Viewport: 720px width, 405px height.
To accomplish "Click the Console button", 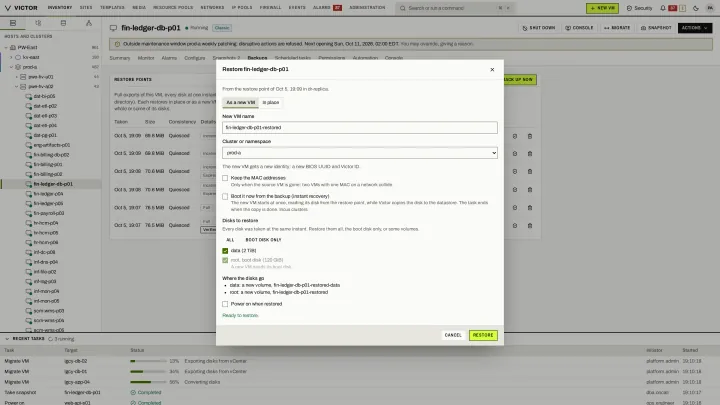I will click(579, 28).
